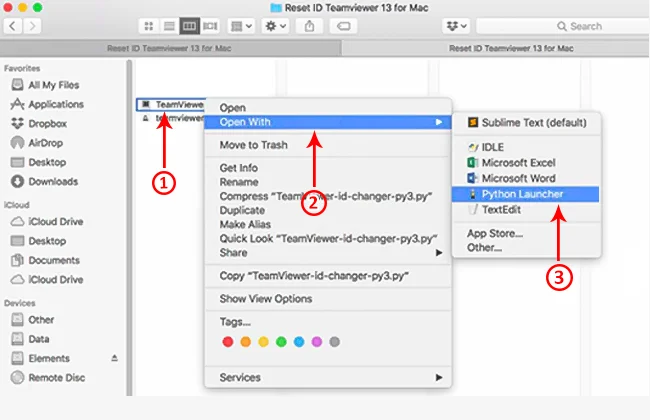Screen dimensions: 650x420
Task: Choose Get Info in context menu
Action: click(327, 168)
